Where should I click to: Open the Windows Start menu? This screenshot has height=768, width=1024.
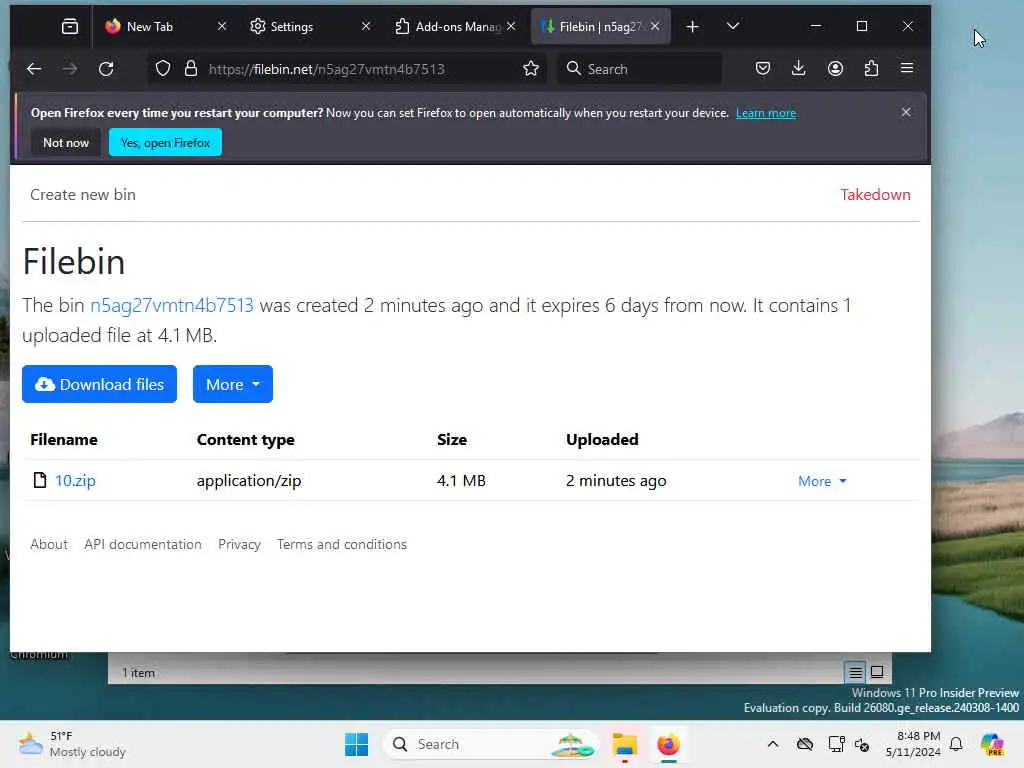(357, 744)
